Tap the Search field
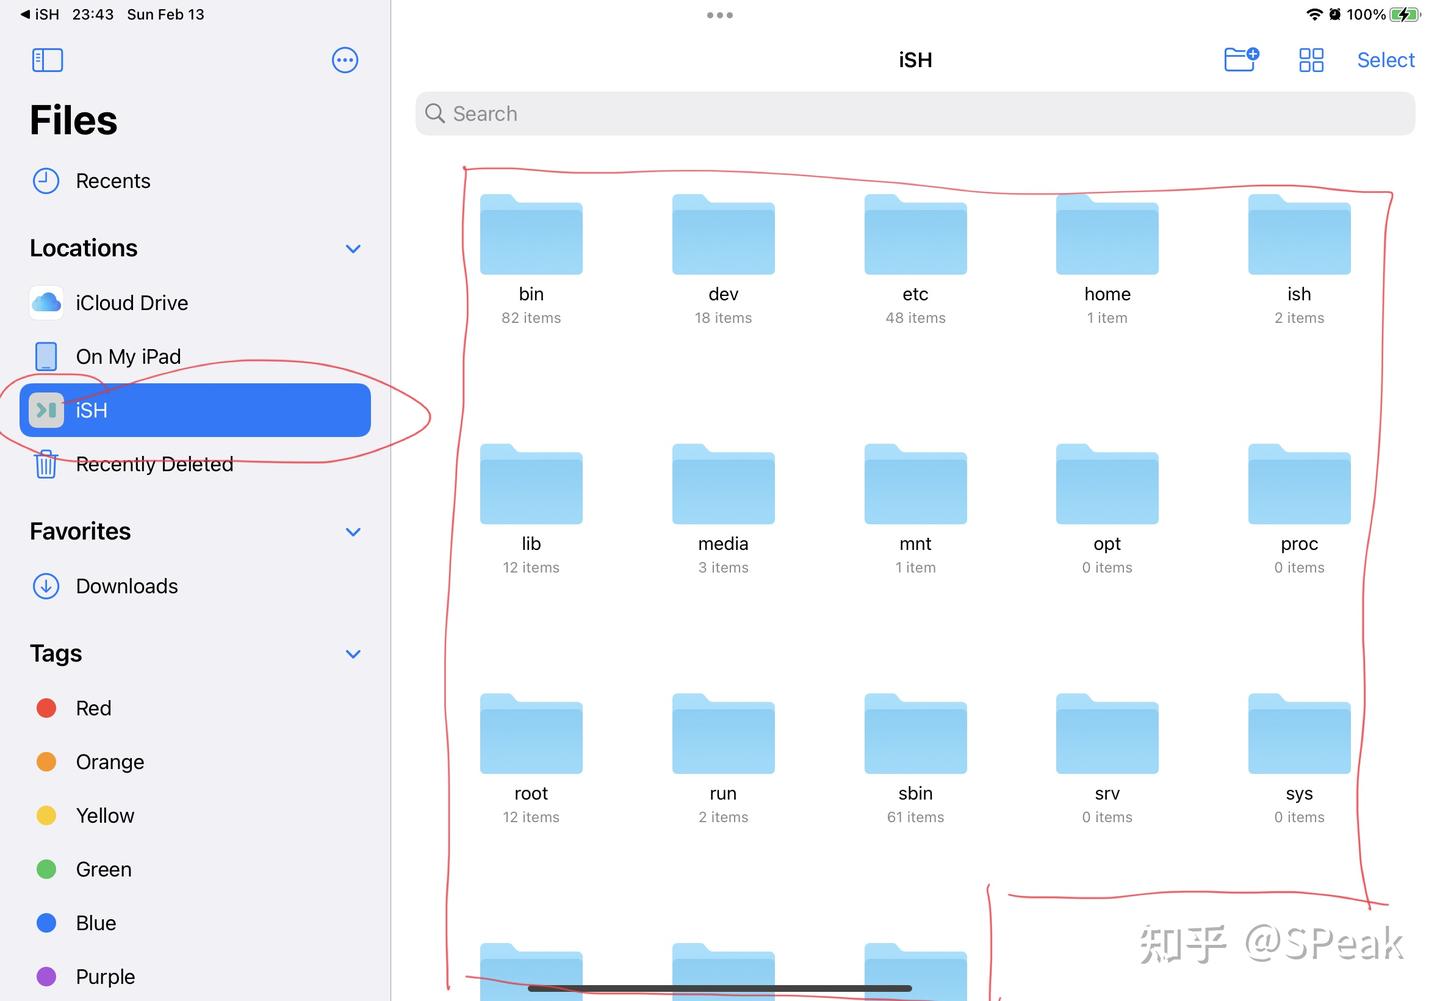This screenshot has width=1440, height=1001. 914,113
